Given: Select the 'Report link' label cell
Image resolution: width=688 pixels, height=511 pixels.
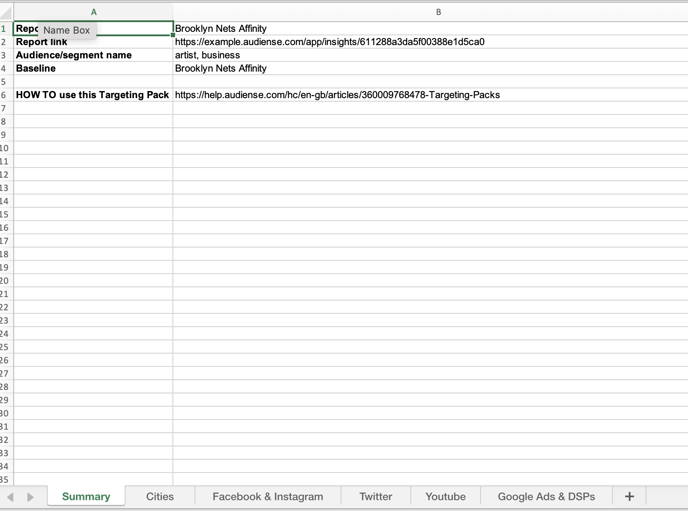Looking at the screenshot, I should tap(93, 42).
